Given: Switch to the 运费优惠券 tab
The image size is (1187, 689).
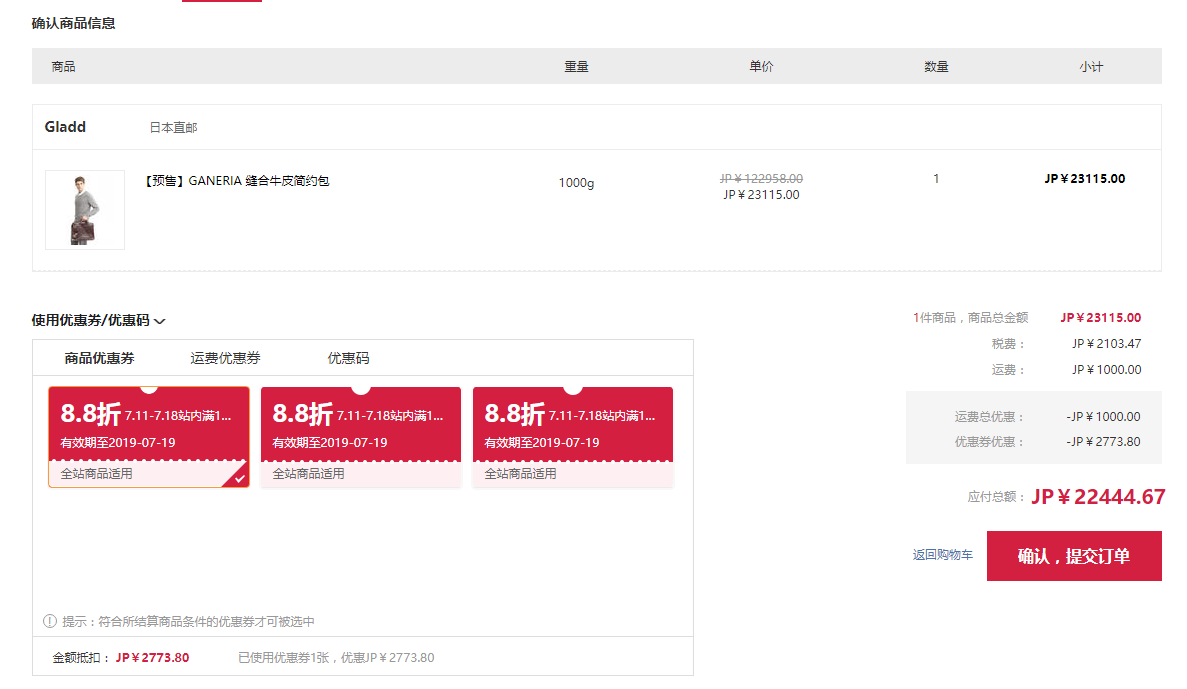Looking at the screenshot, I should (x=225, y=358).
